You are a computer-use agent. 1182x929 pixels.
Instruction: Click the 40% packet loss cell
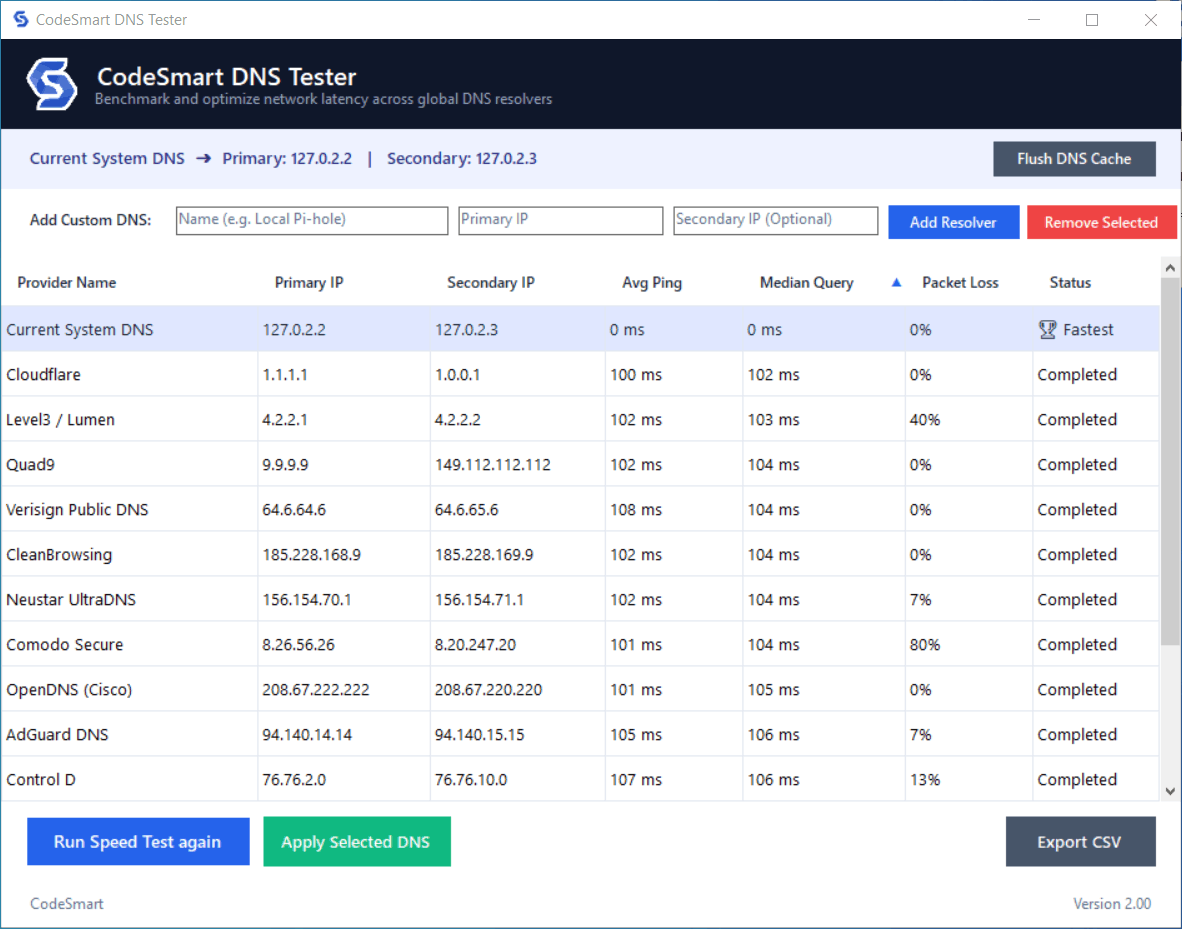[x=925, y=420]
